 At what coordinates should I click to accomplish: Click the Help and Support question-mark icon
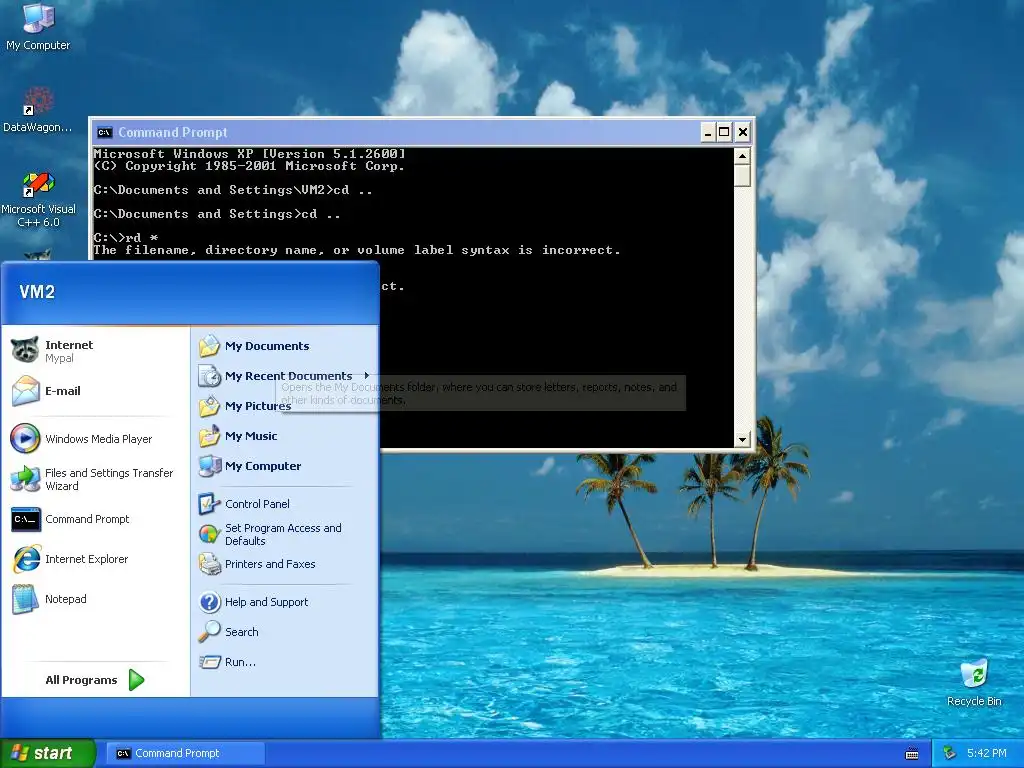click(x=210, y=602)
